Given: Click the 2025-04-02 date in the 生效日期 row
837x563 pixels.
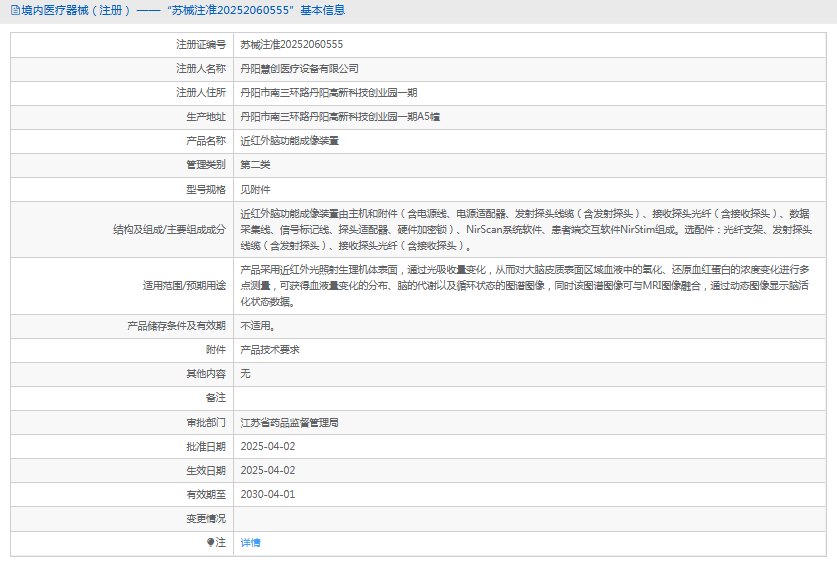Looking at the screenshot, I should click(x=267, y=471).
